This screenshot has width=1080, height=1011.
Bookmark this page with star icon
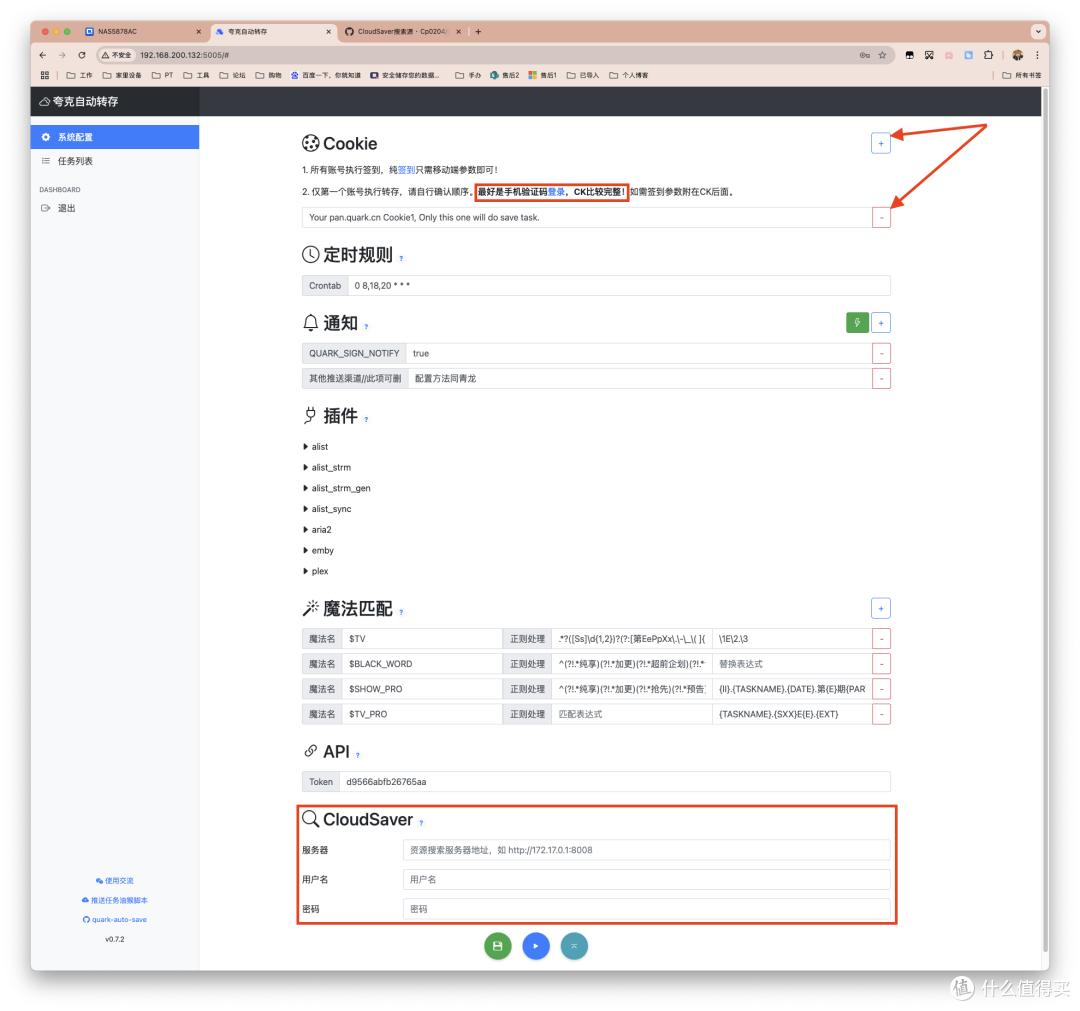point(882,55)
